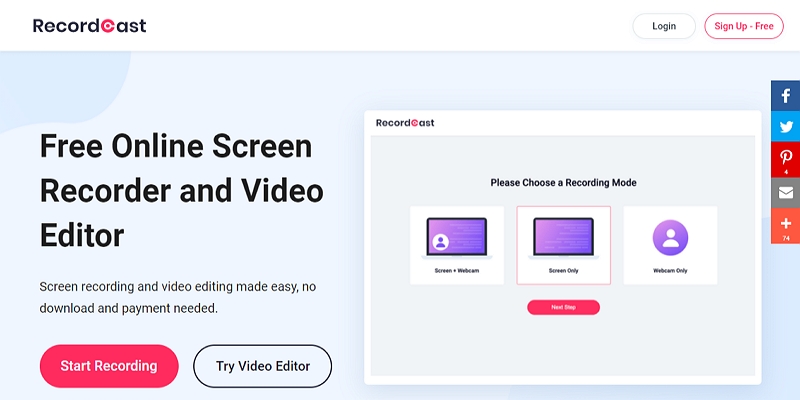Click the Please Choose a Recording Mode title

click(x=563, y=183)
